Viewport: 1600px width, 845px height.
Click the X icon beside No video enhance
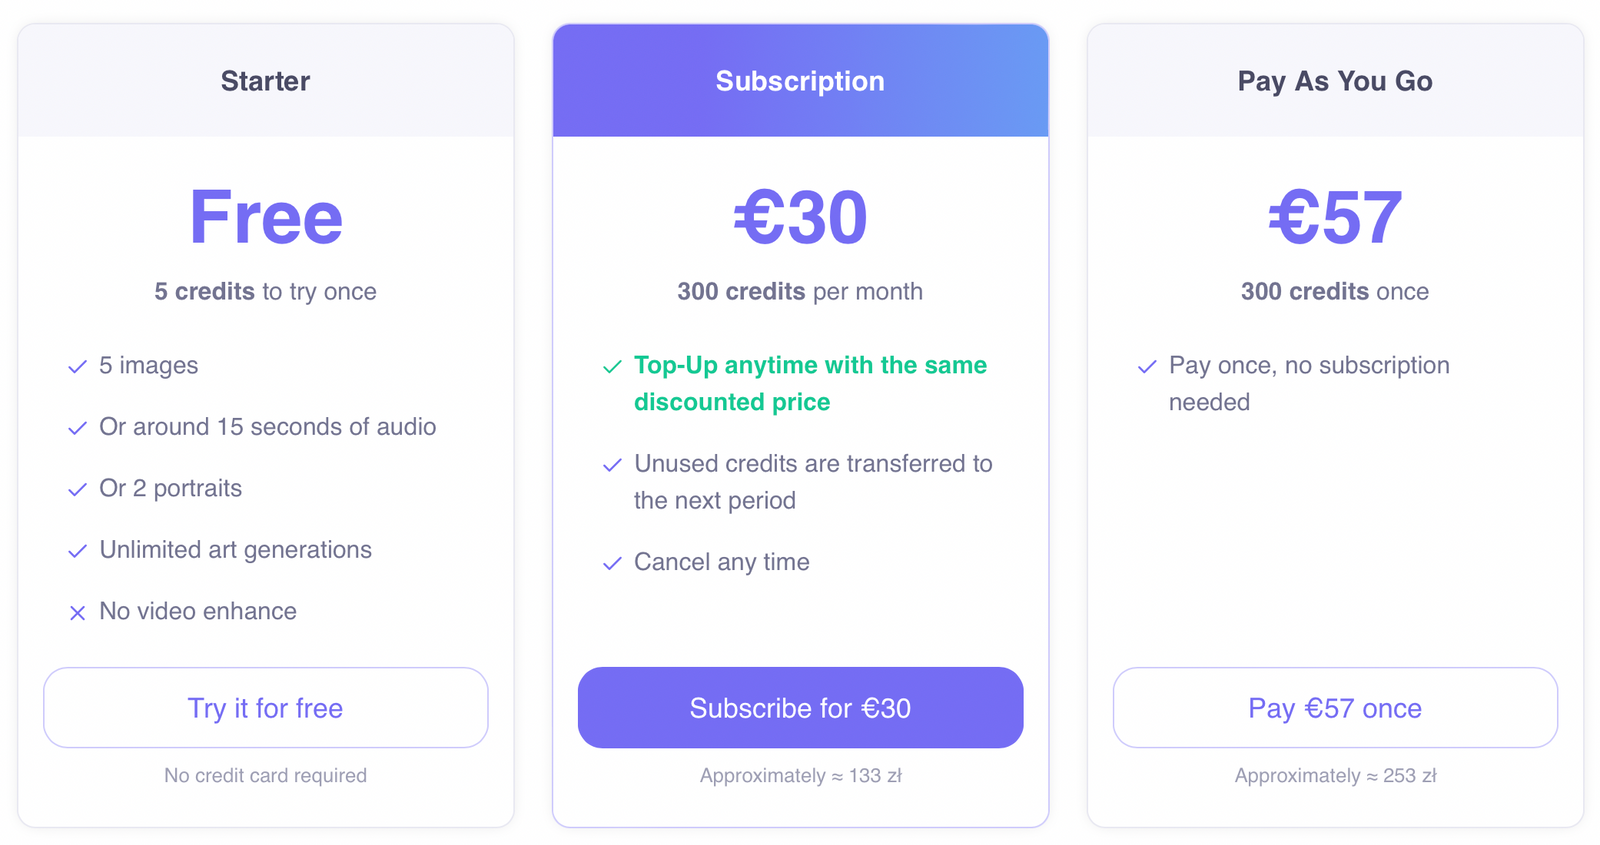[77, 613]
